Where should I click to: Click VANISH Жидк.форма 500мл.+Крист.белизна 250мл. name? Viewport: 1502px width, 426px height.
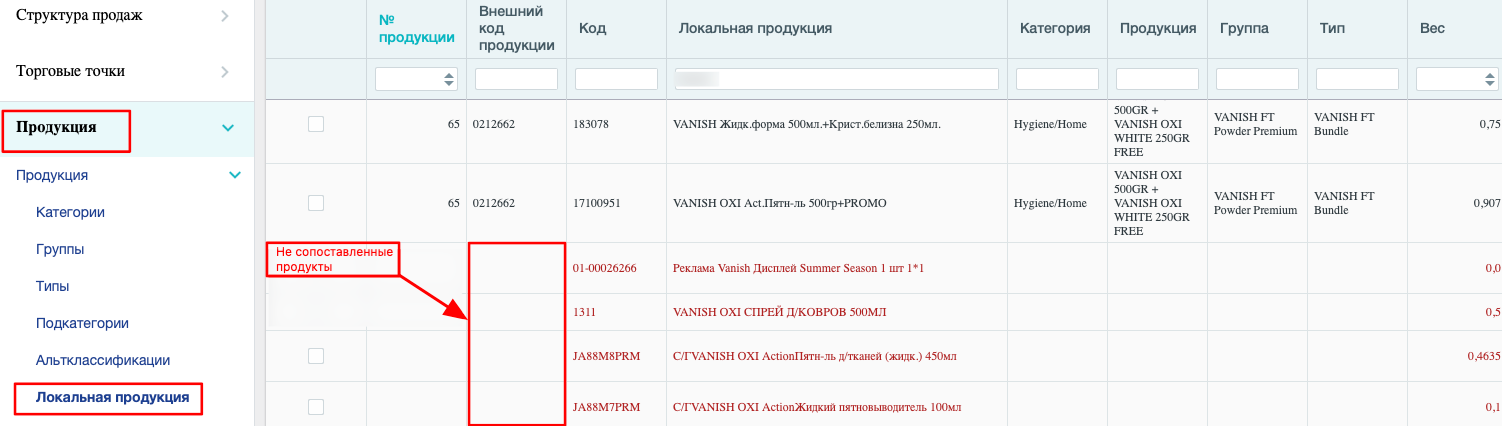click(809, 124)
